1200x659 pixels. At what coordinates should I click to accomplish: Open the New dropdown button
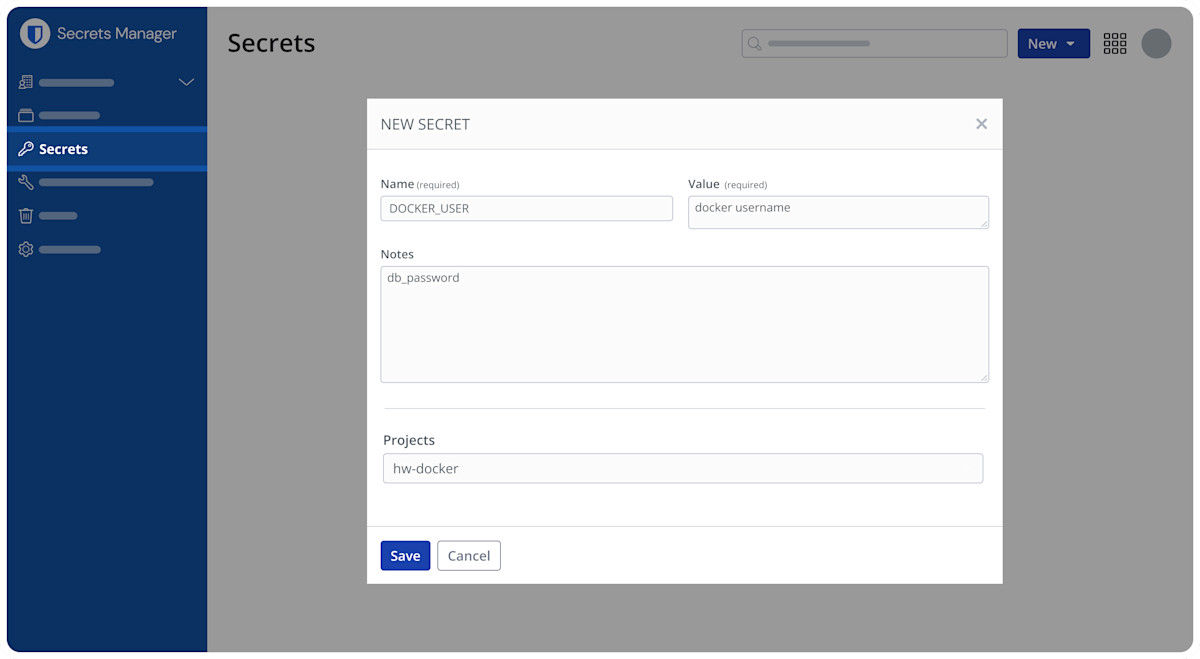[1053, 43]
